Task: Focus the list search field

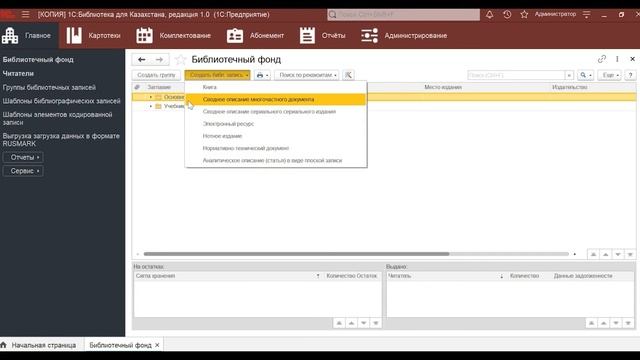Action: [516, 75]
